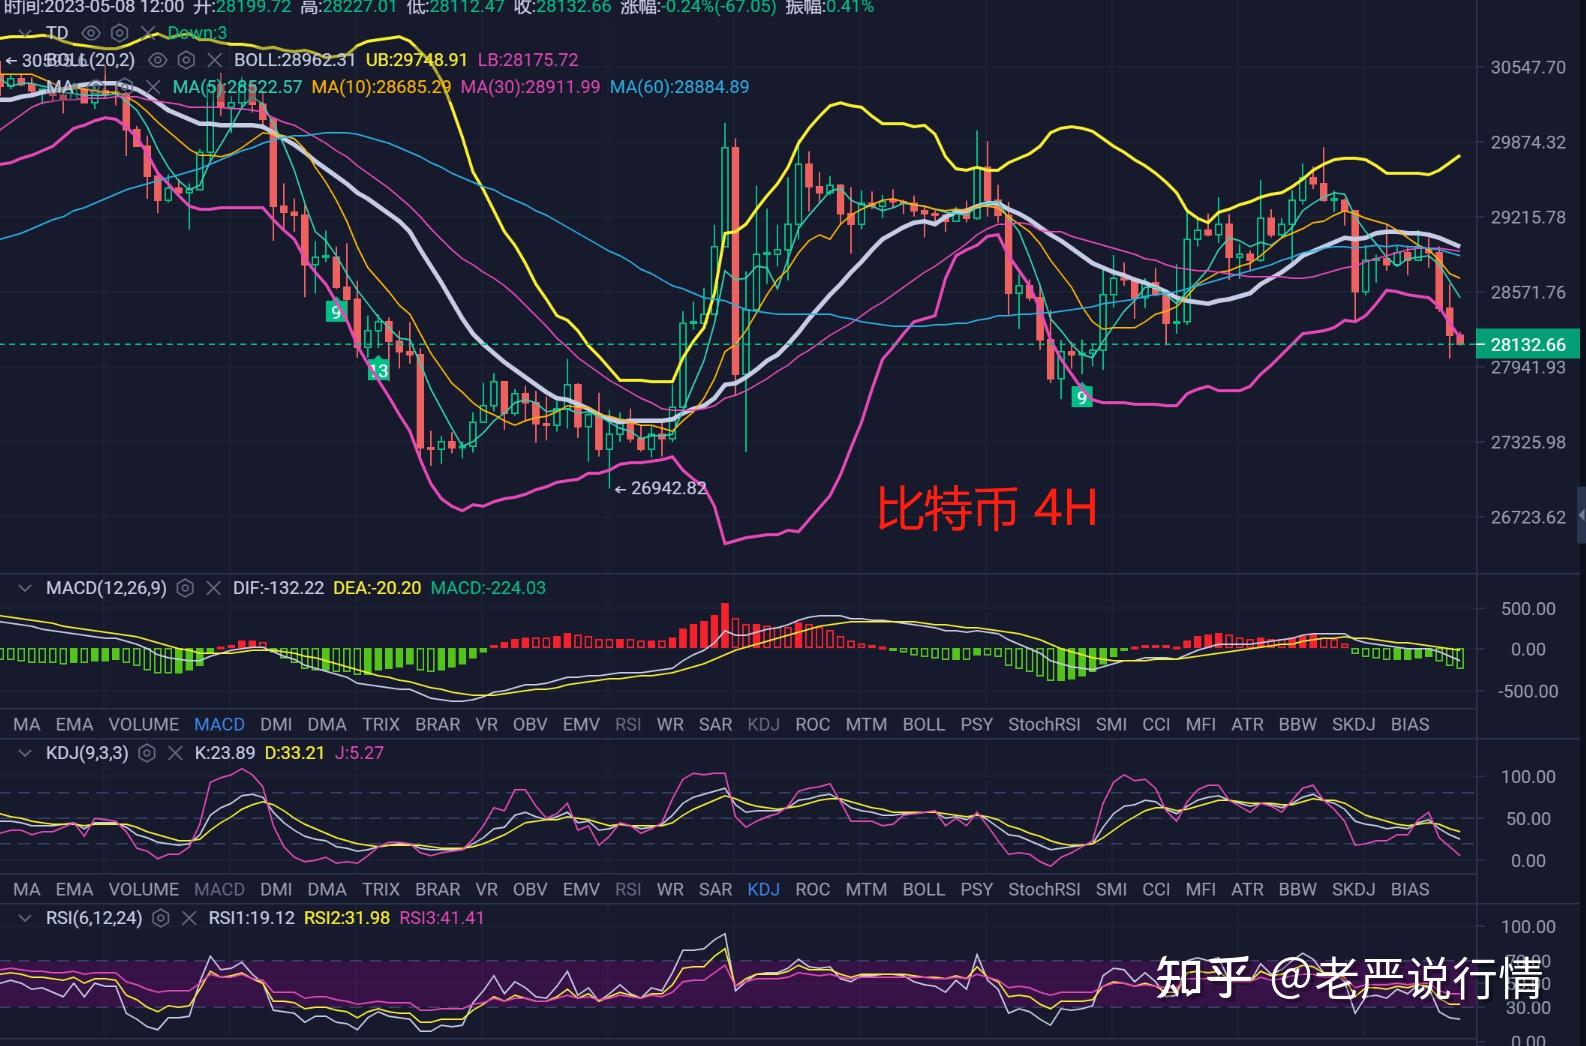The image size is (1586, 1046).
Task: Select highlighted KDJ tab in lower indicator row
Action: (x=764, y=889)
